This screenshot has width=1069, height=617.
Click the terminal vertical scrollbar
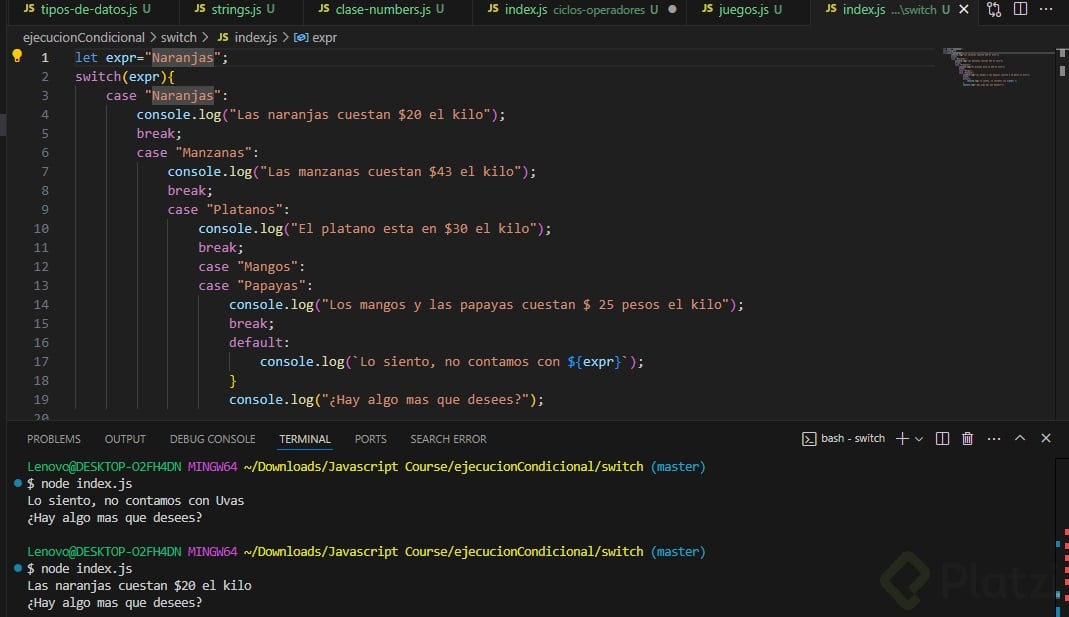[1062, 537]
